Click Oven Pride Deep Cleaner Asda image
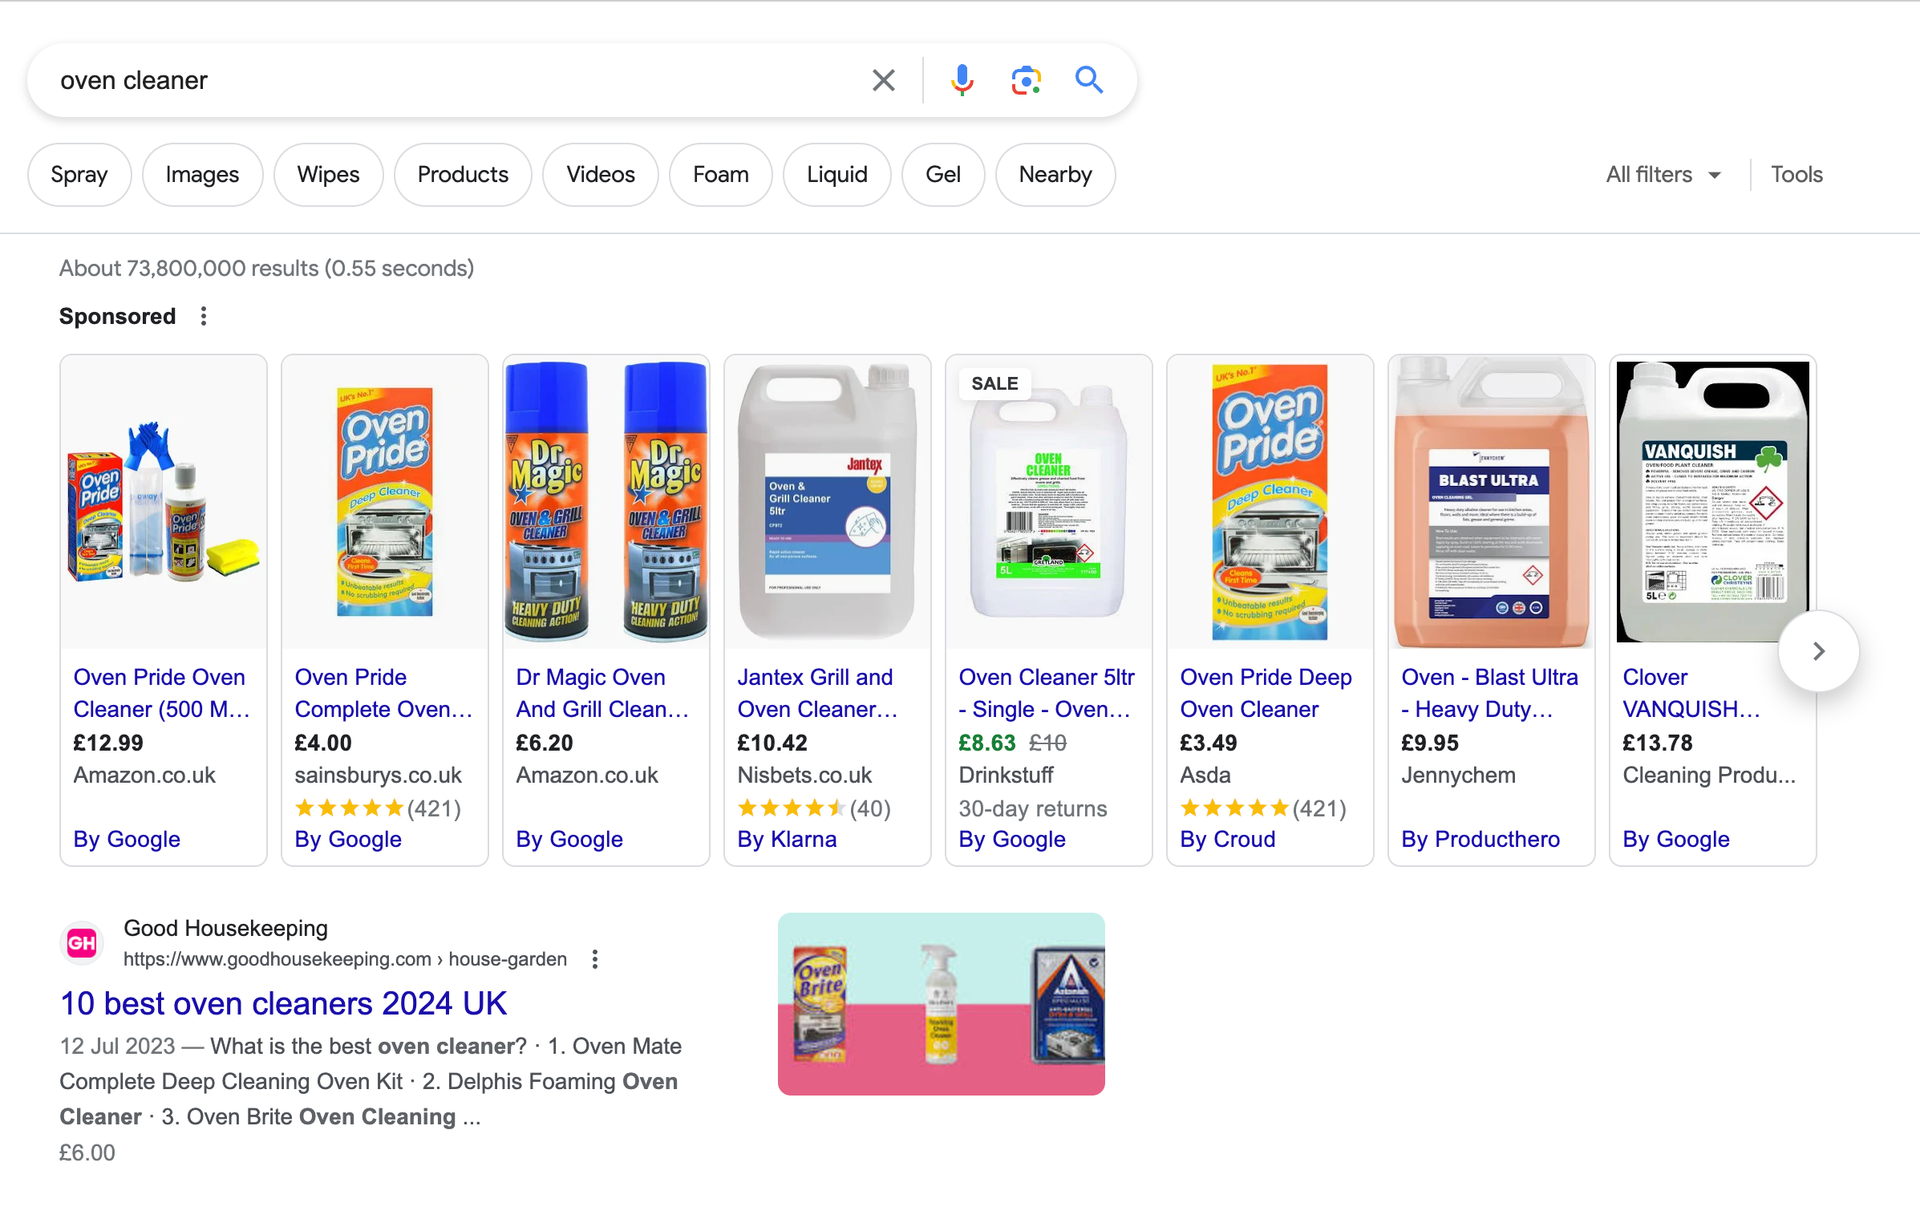Screen dimensions: 1920x1219 click(1271, 502)
